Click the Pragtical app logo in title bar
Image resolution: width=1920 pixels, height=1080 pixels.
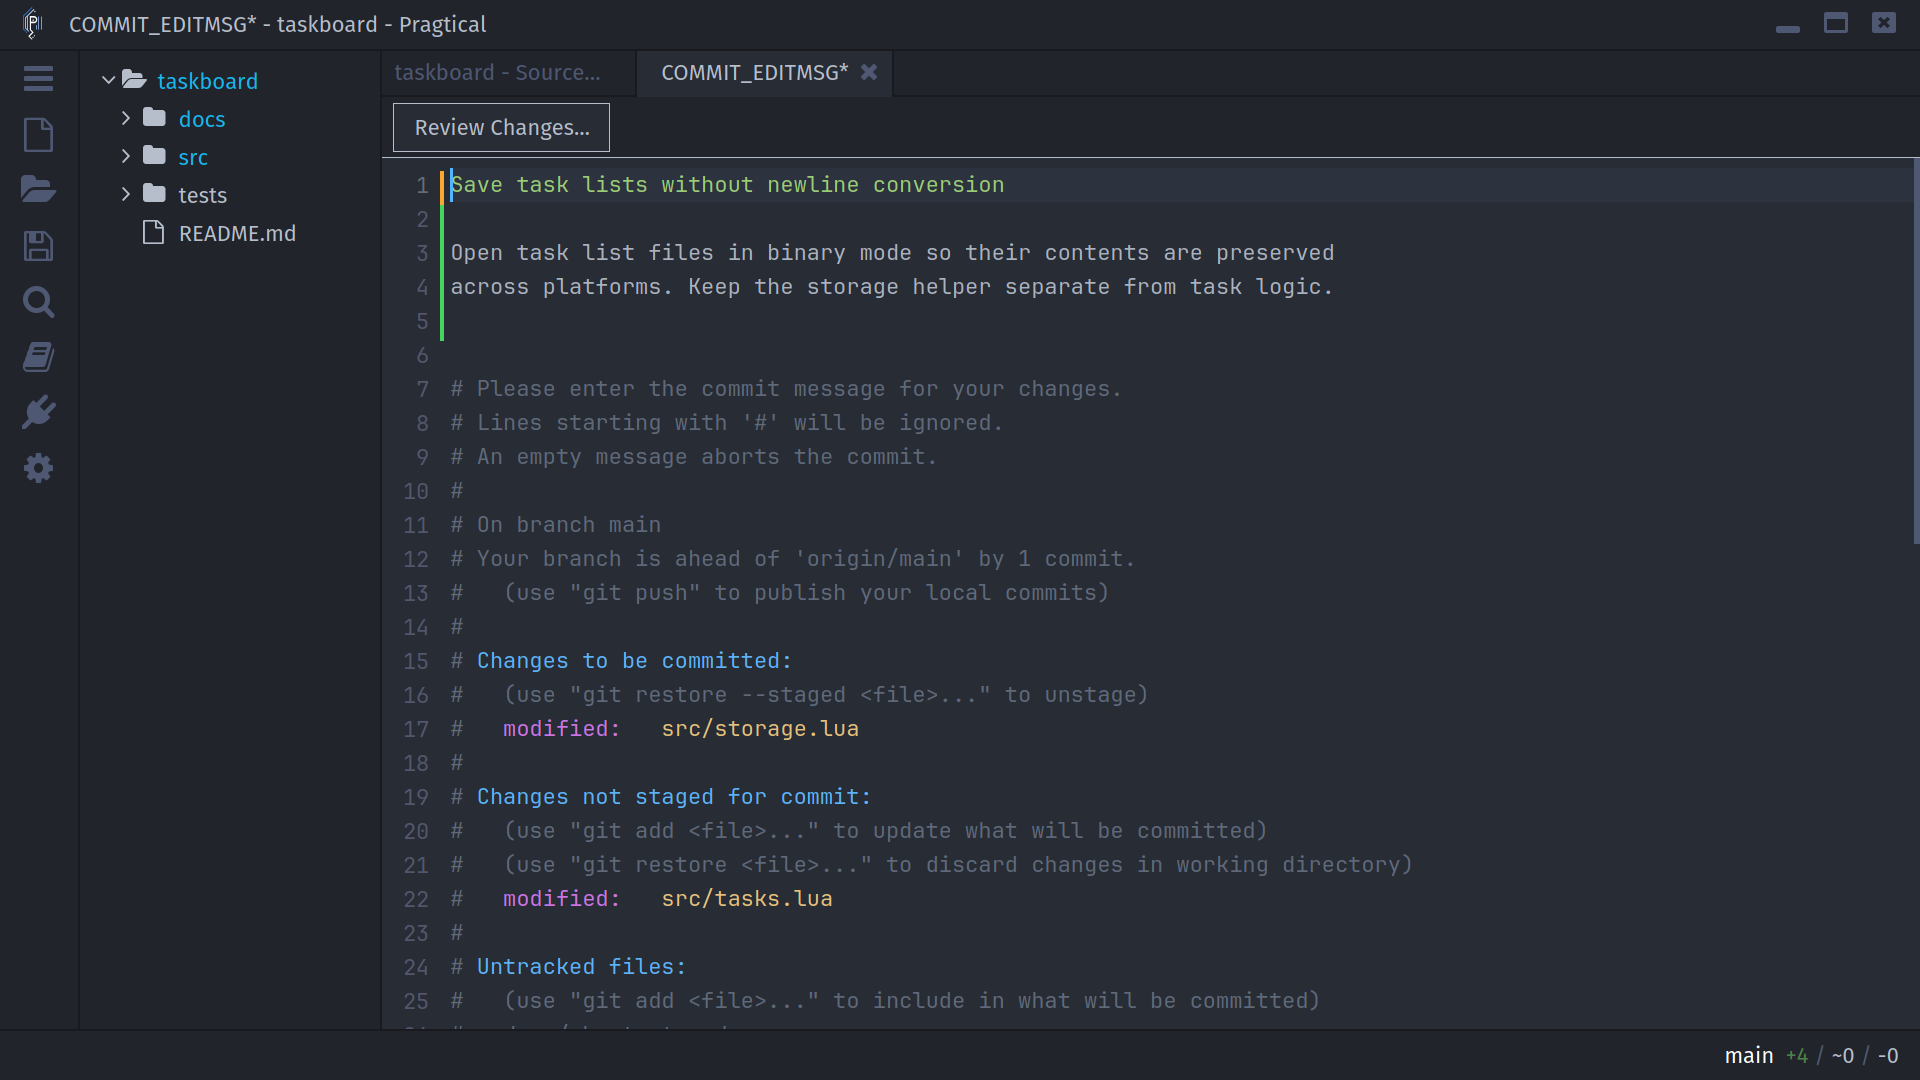(32, 24)
